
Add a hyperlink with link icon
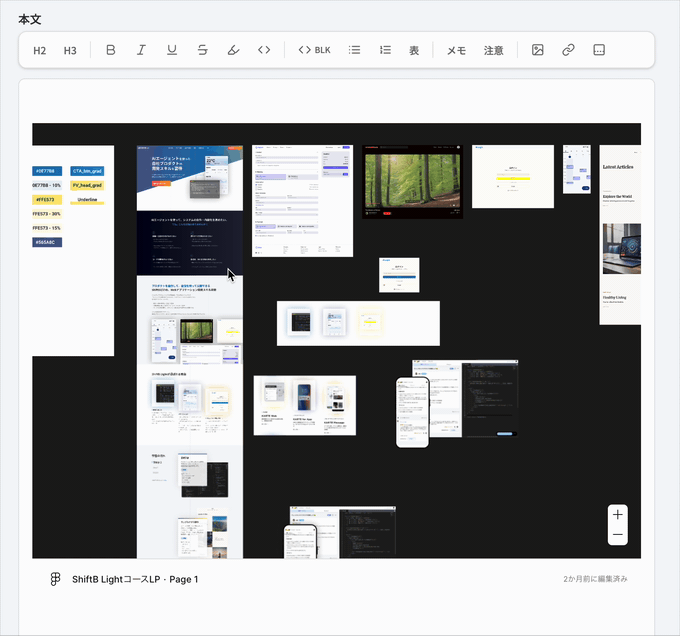point(568,50)
